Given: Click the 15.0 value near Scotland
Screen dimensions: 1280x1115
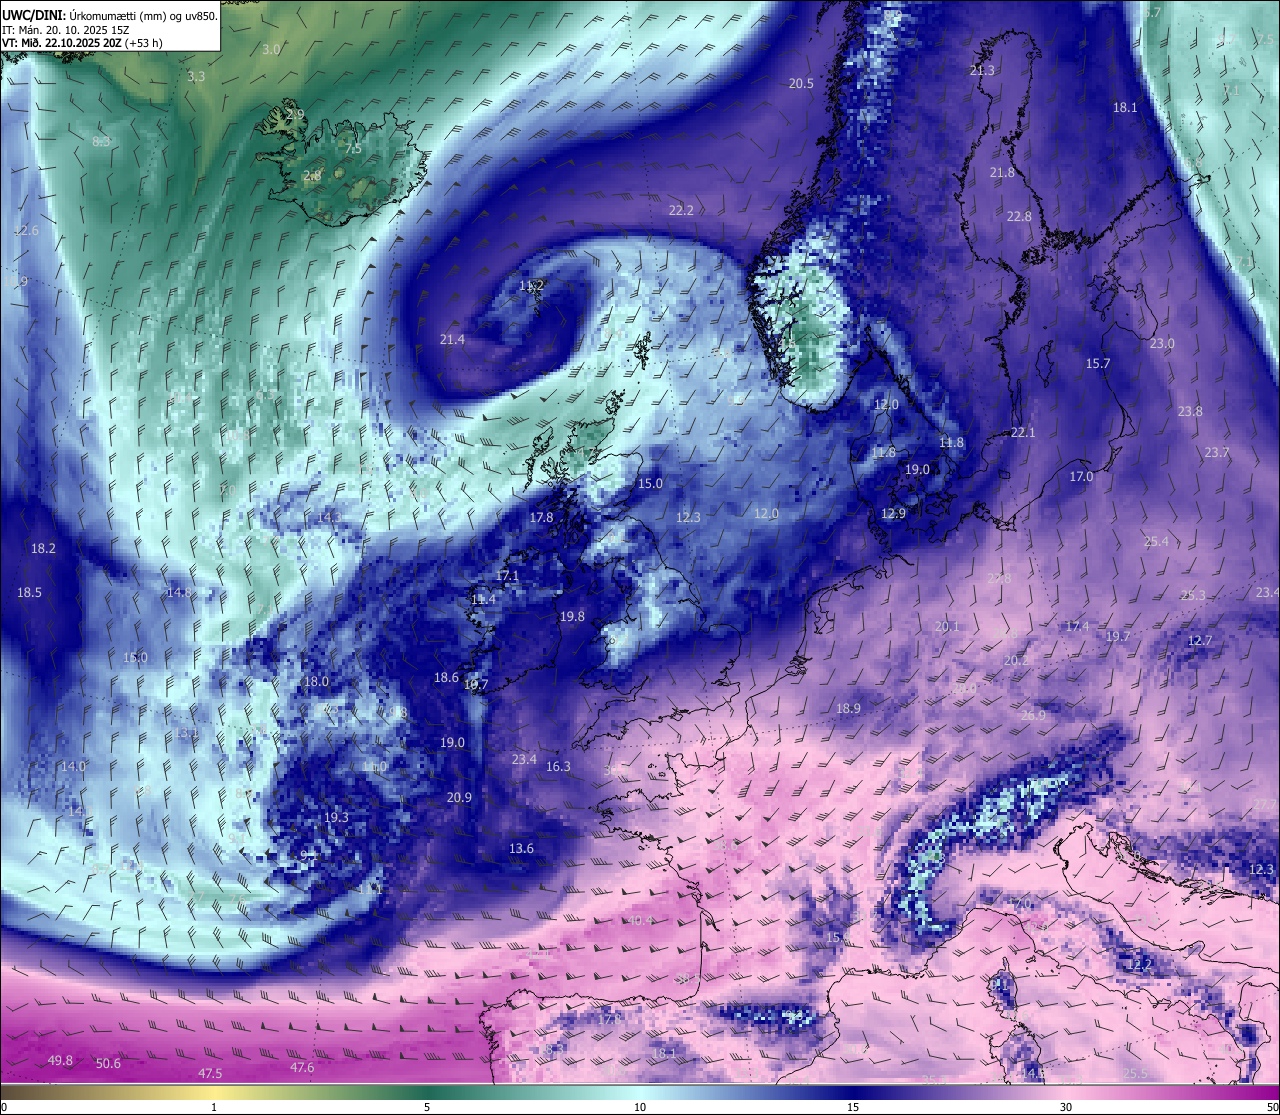Looking at the screenshot, I should (650, 483).
